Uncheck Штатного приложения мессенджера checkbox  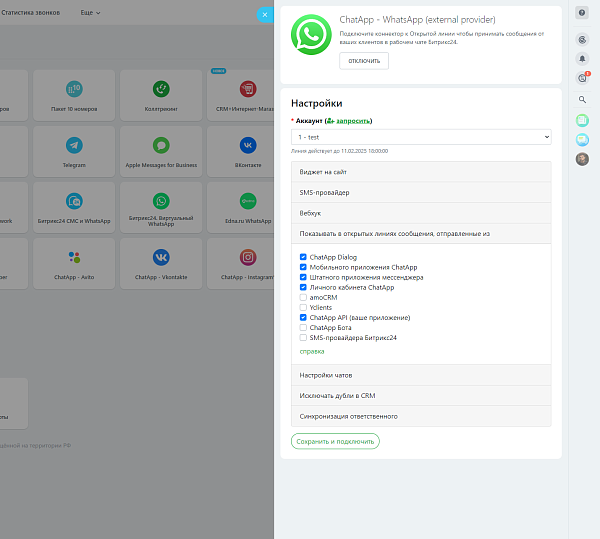(303, 277)
